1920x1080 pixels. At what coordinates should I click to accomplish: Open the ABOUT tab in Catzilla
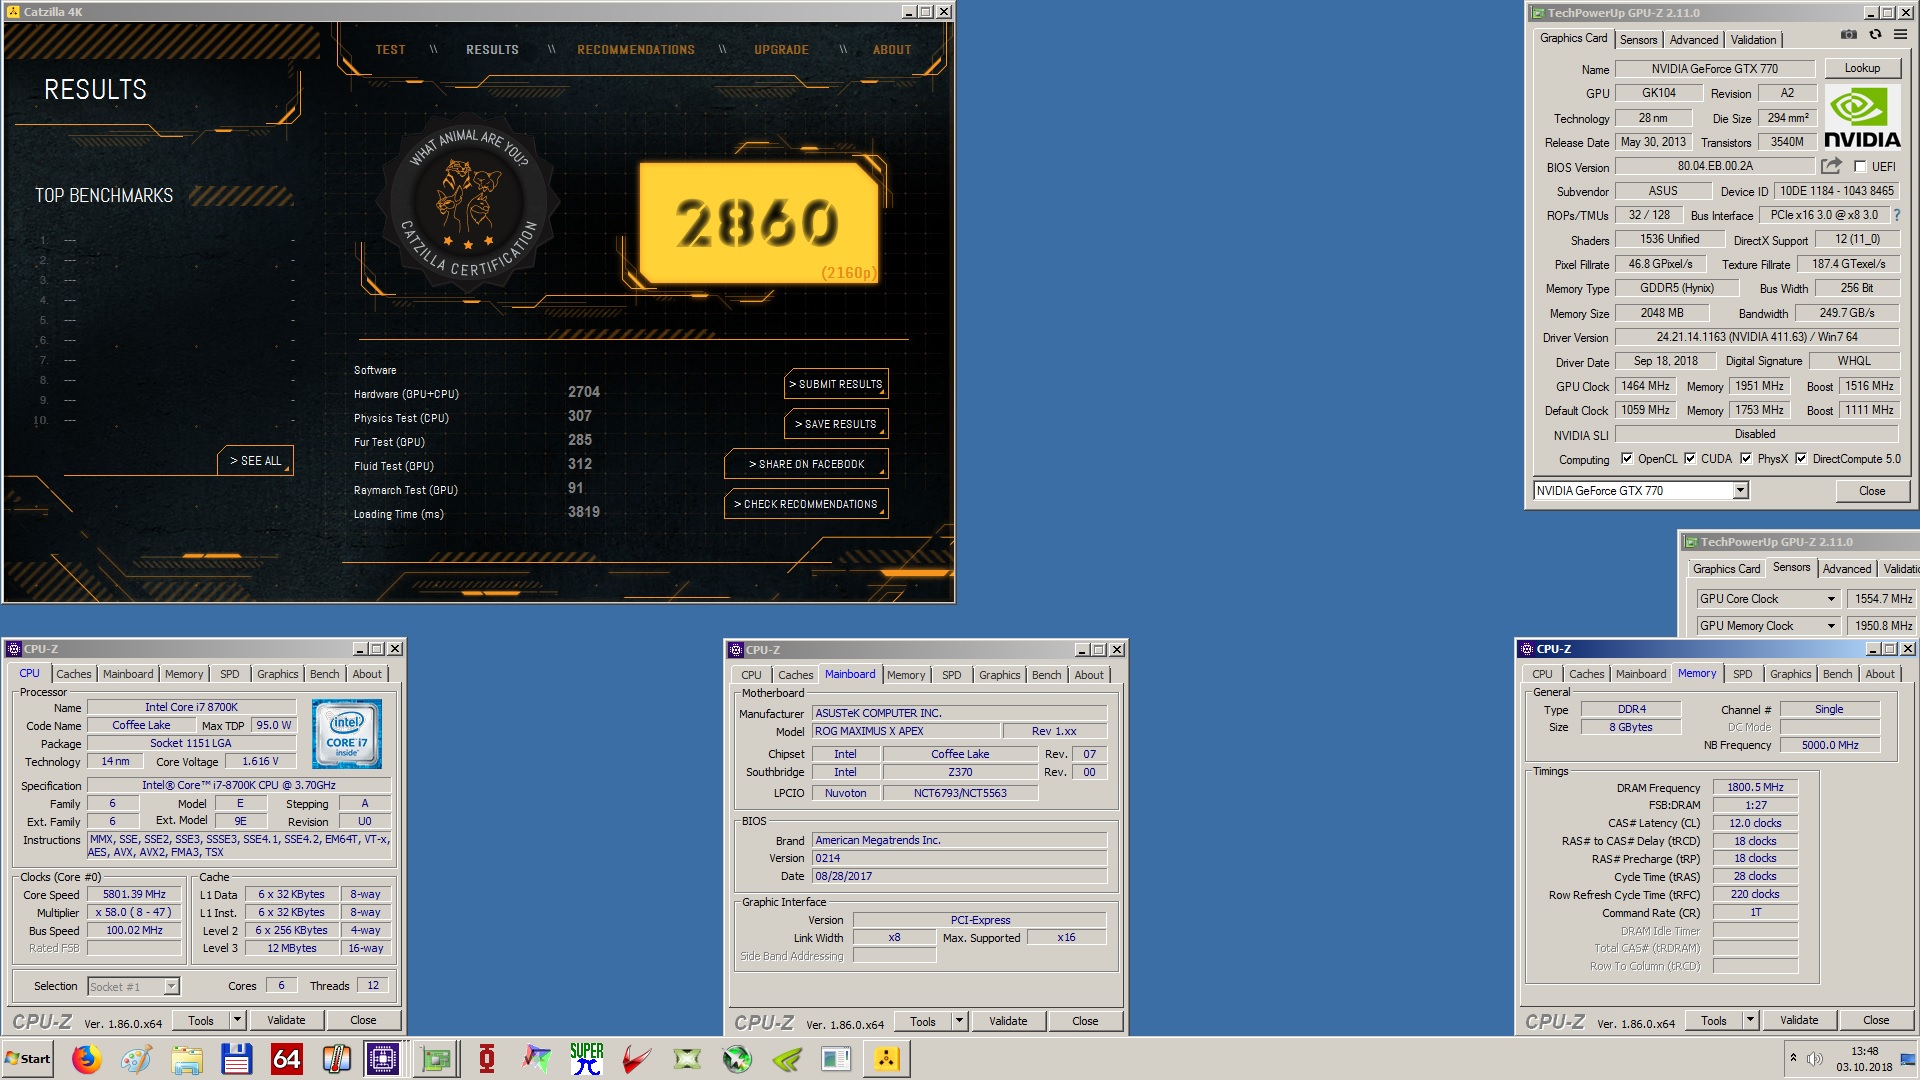click(x=892, y=50)
